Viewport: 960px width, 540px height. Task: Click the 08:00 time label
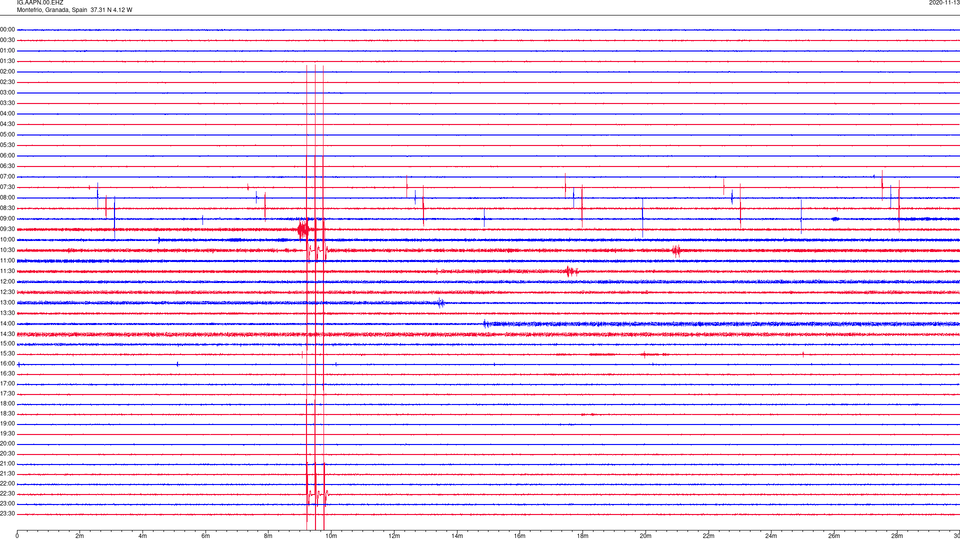tap(7, 198)
